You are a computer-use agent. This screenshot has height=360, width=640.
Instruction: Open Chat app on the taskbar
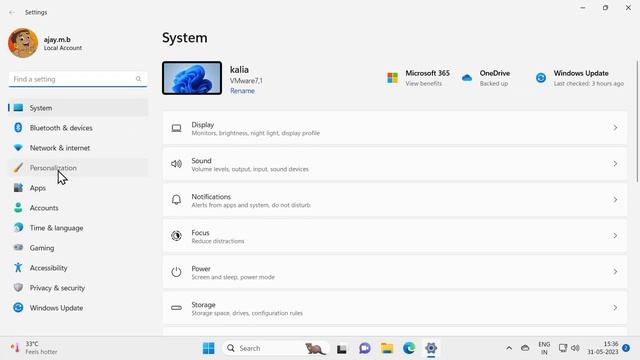365,348
